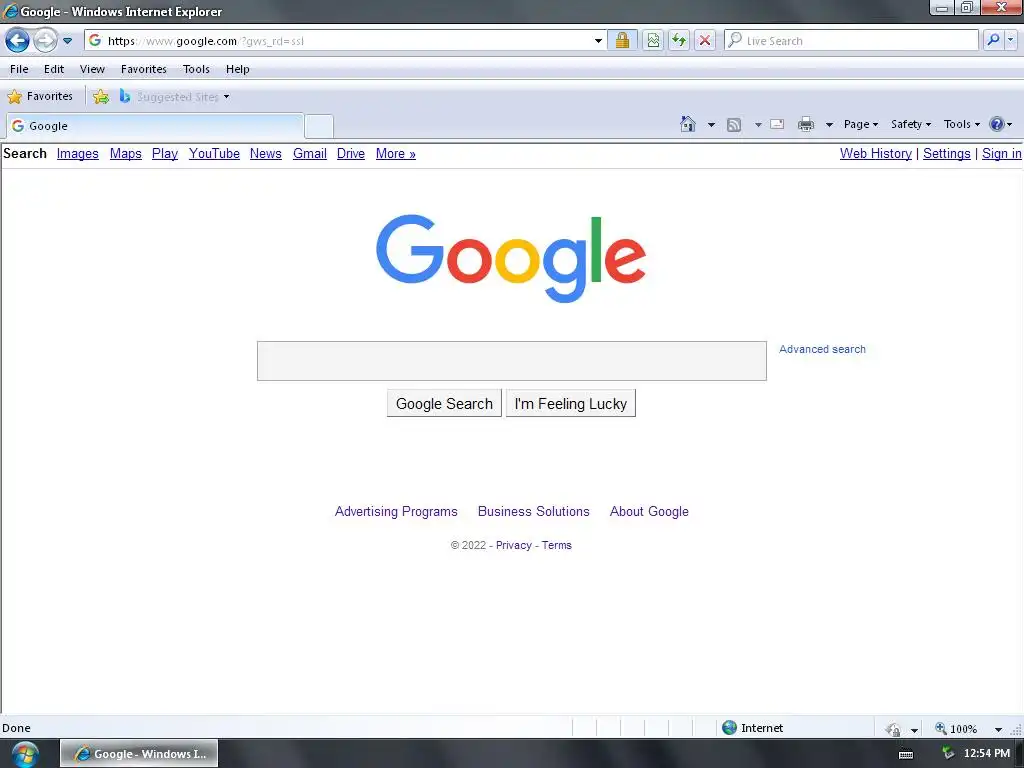Open the YouTube link
The height and width of the screenshot is (768, 1024).
[214, 153]
